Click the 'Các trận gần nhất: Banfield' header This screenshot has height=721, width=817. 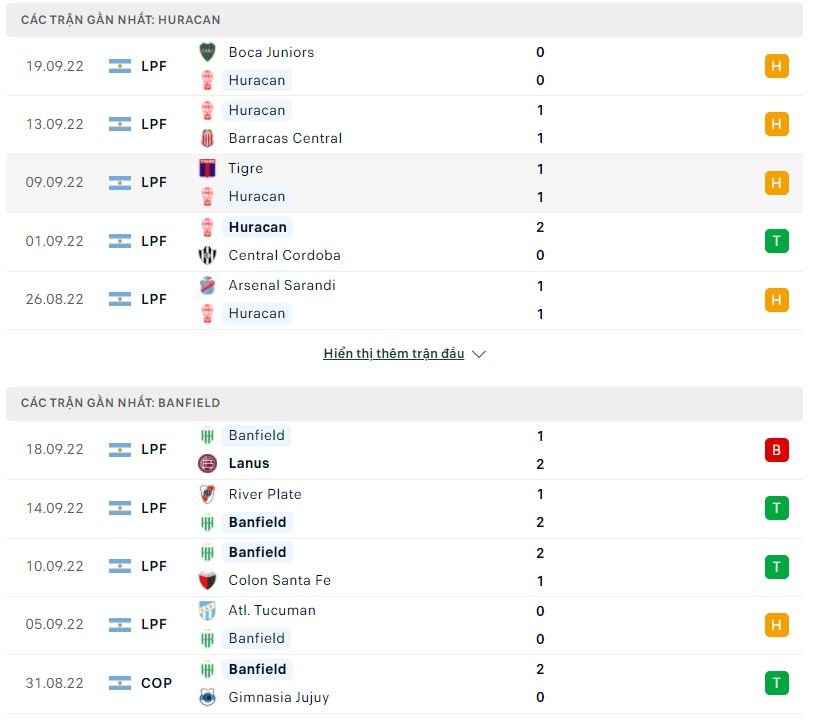[121, 403]
